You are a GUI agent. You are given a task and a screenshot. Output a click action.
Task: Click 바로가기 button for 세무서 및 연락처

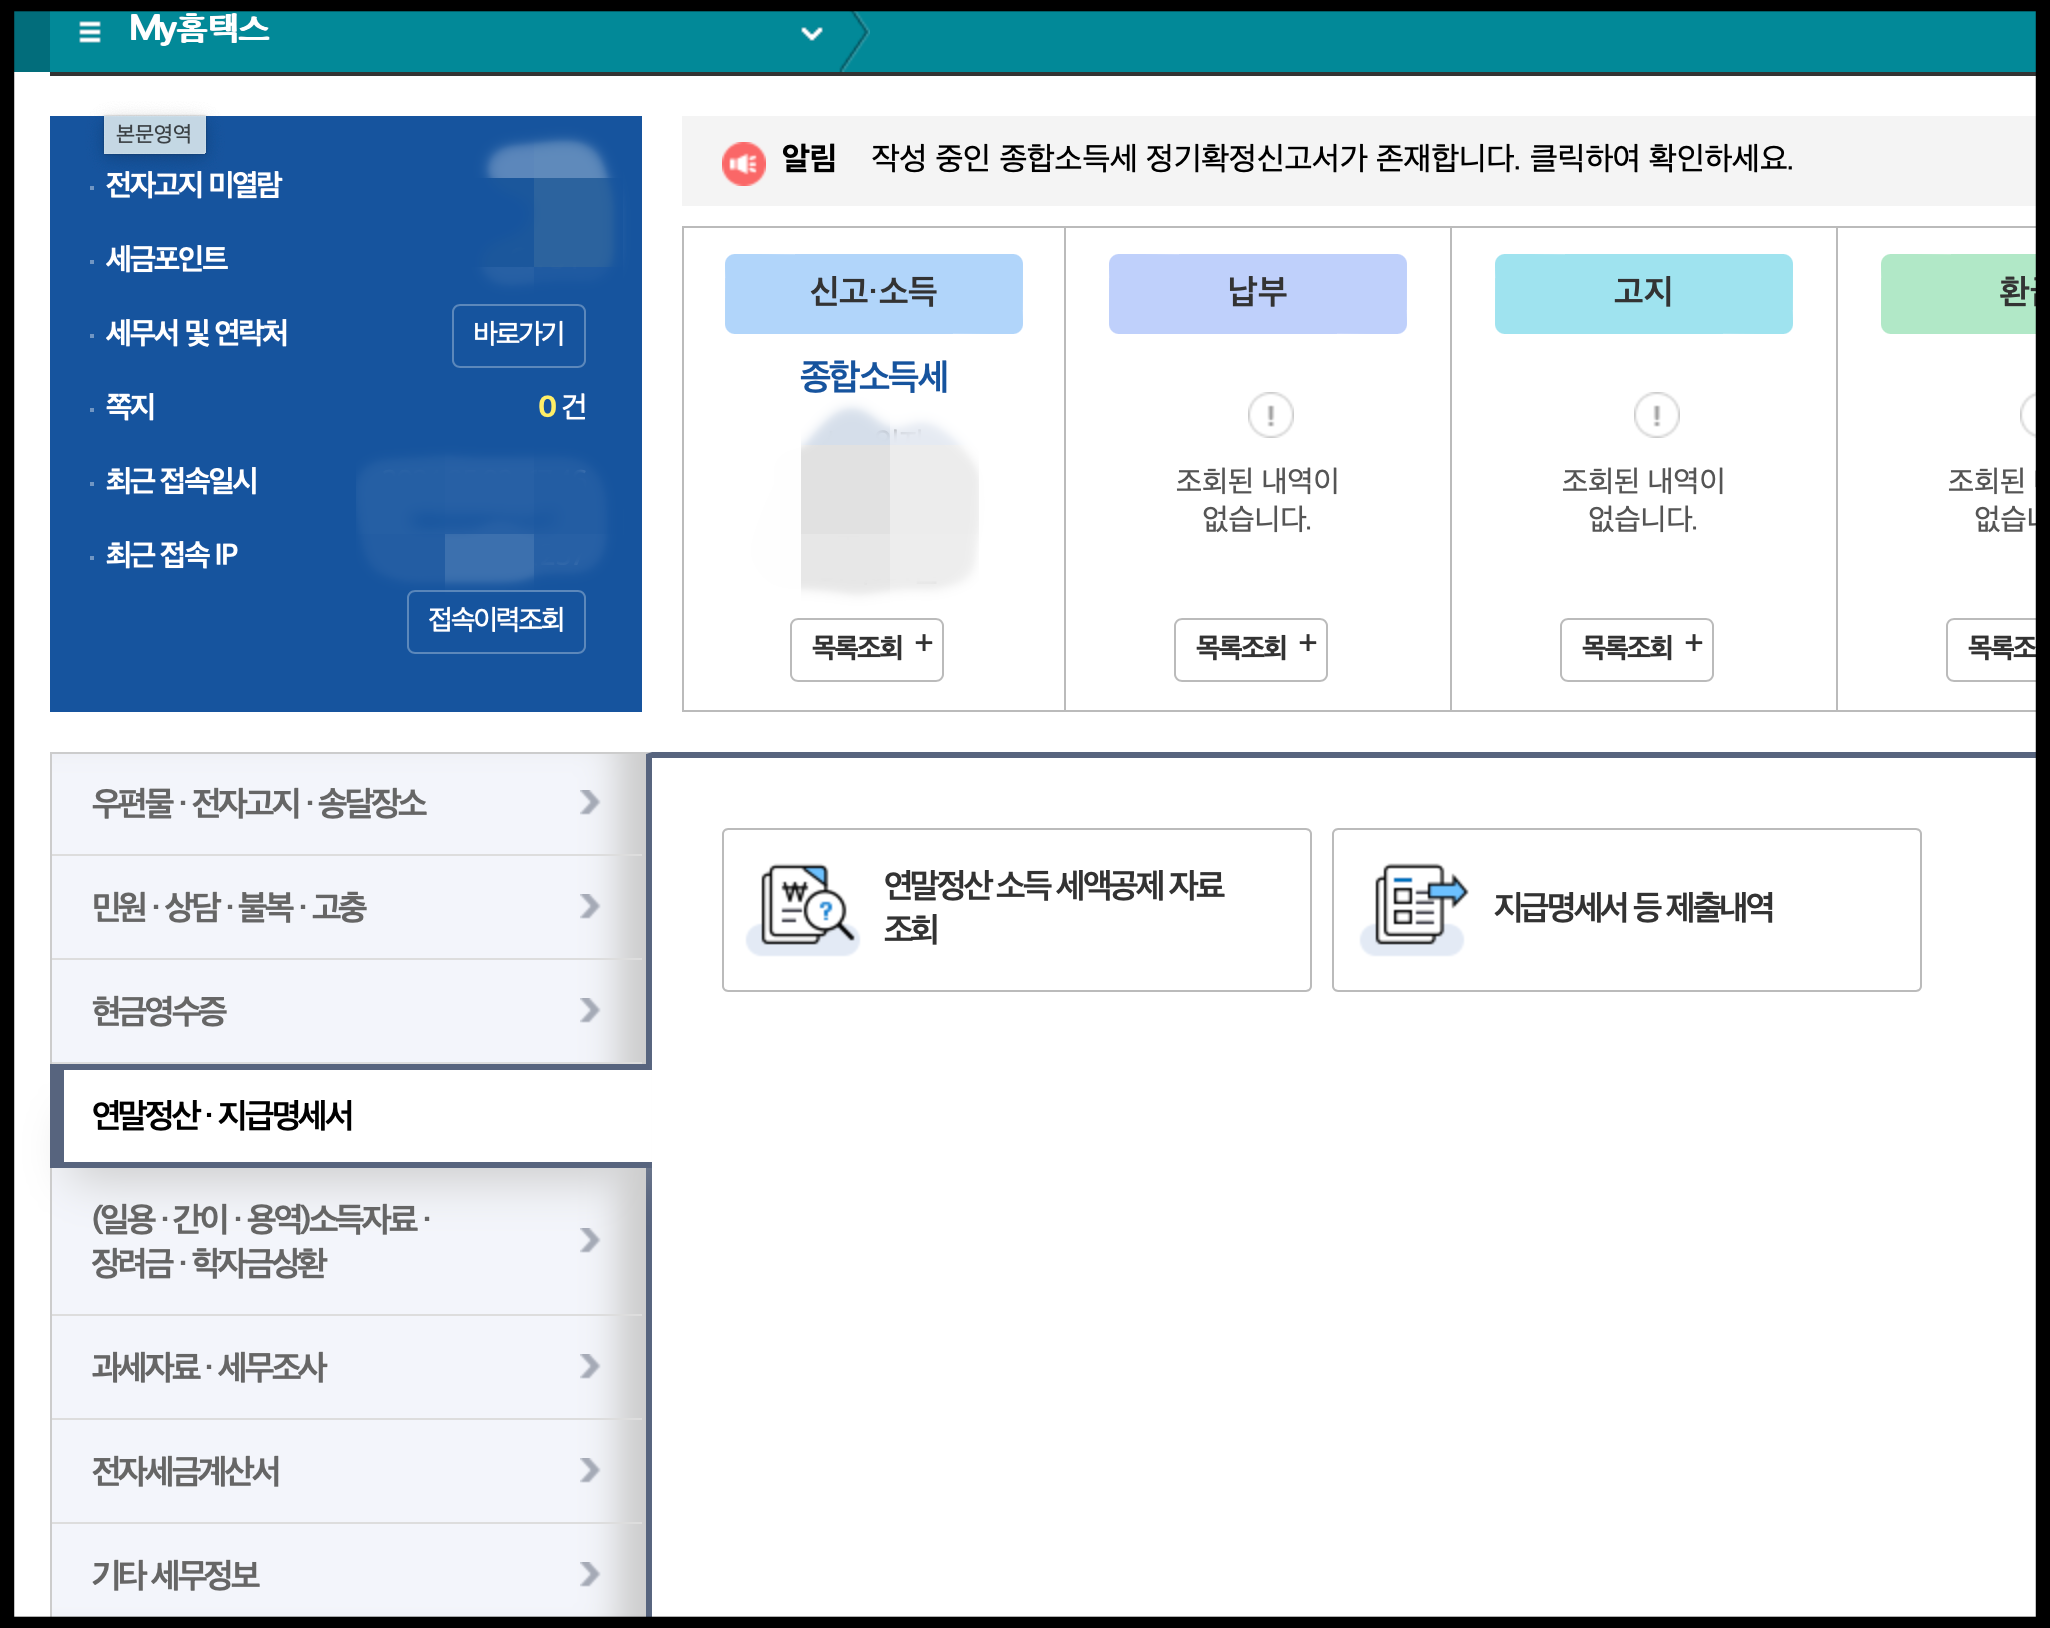coord(518,335)
